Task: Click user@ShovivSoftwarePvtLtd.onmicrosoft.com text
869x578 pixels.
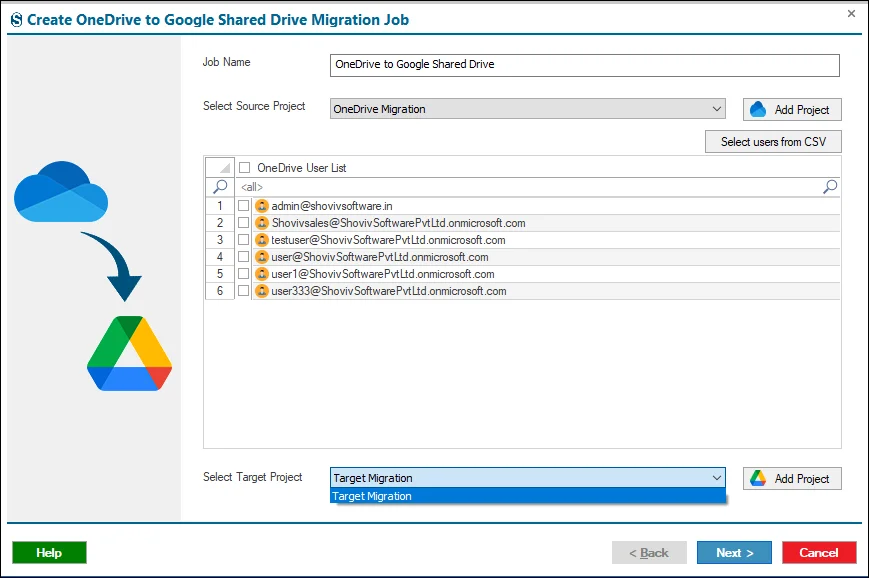Action: click(380, 257)
